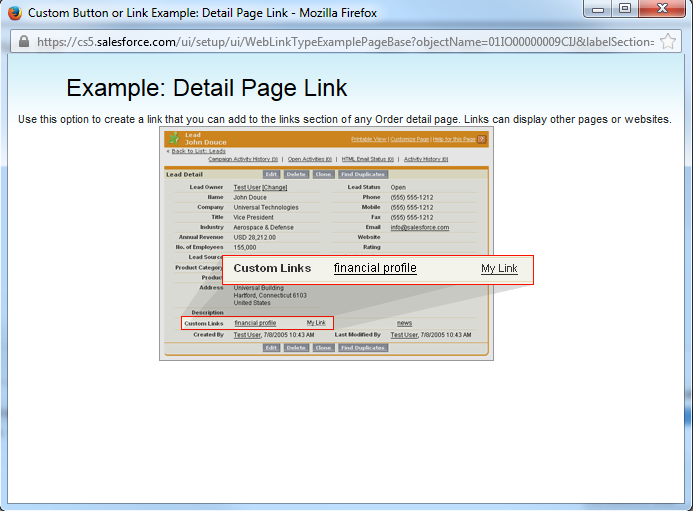Click the Firefox logo in title bar
The height and width of the screenshot is (511, 693).
(x=15, y=13)
